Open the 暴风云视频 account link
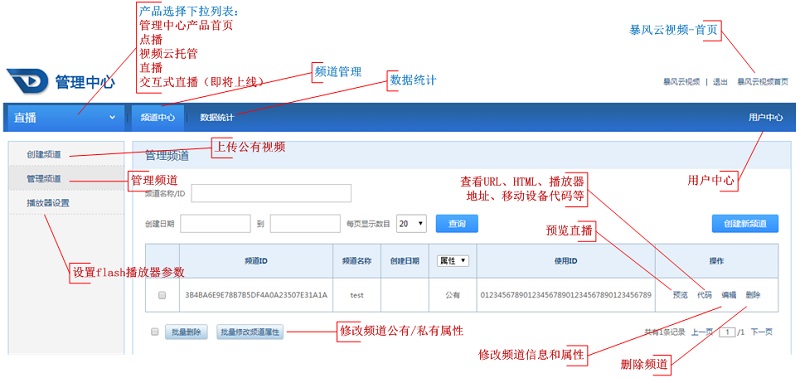Image resolution: width=800 pixels, height=378 pixels. pyautogui.click(x=681, y=82)
